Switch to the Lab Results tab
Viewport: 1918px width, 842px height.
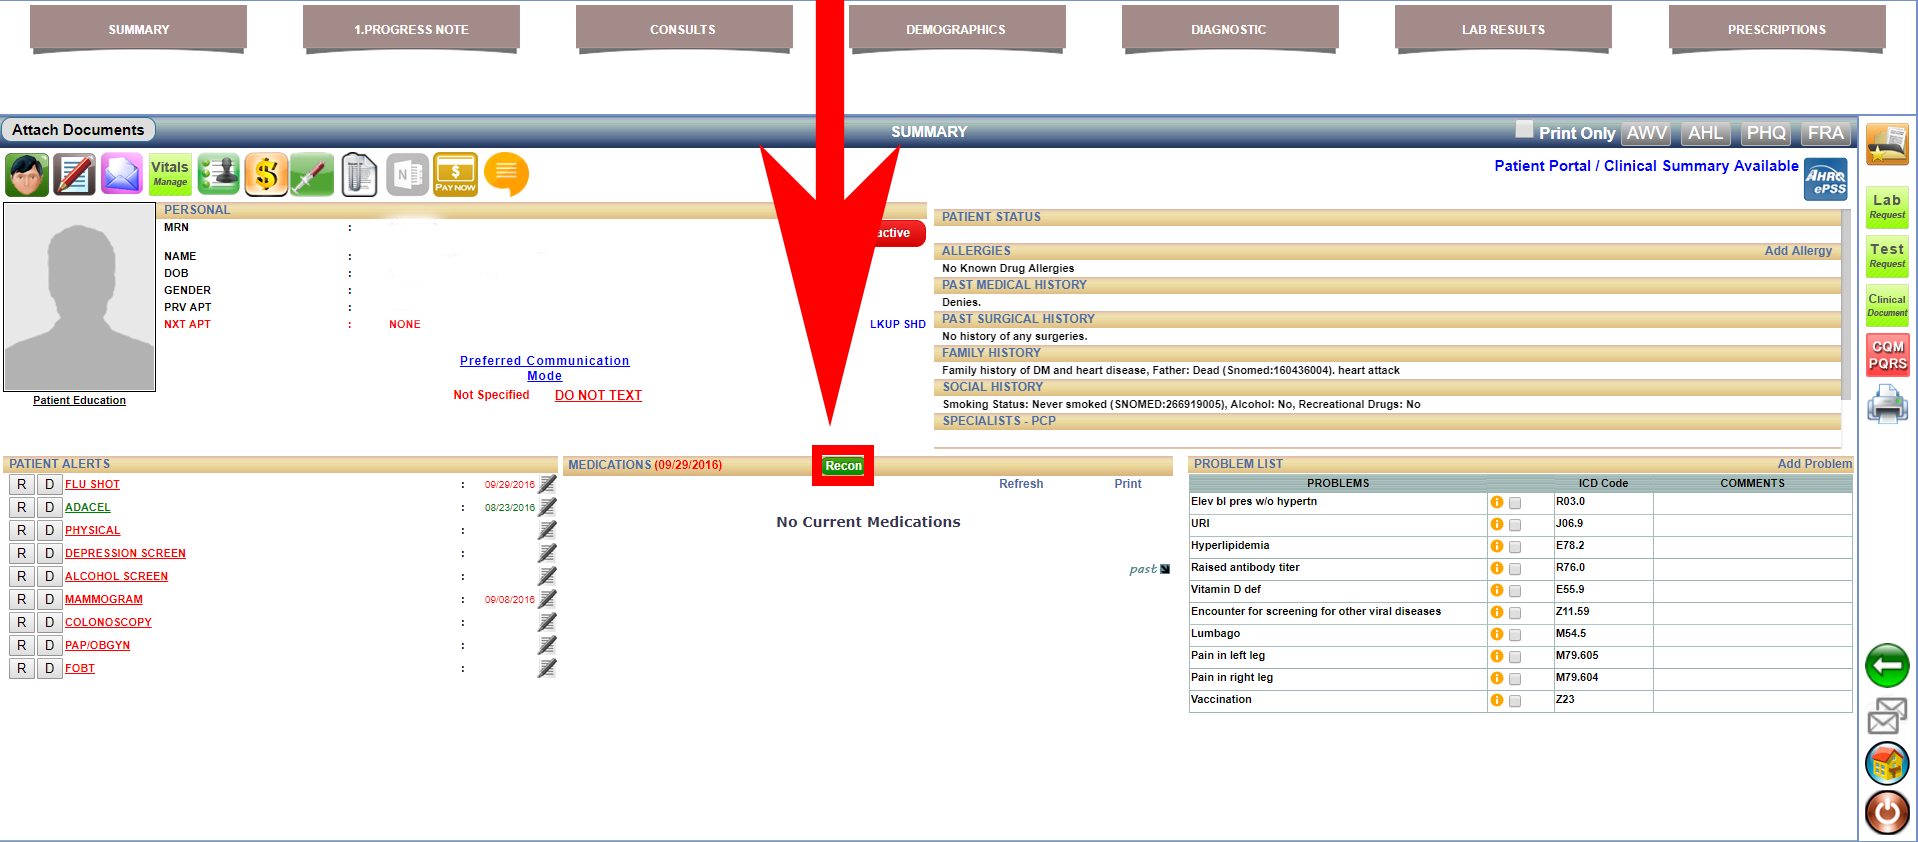click(x=1502, y=30)
